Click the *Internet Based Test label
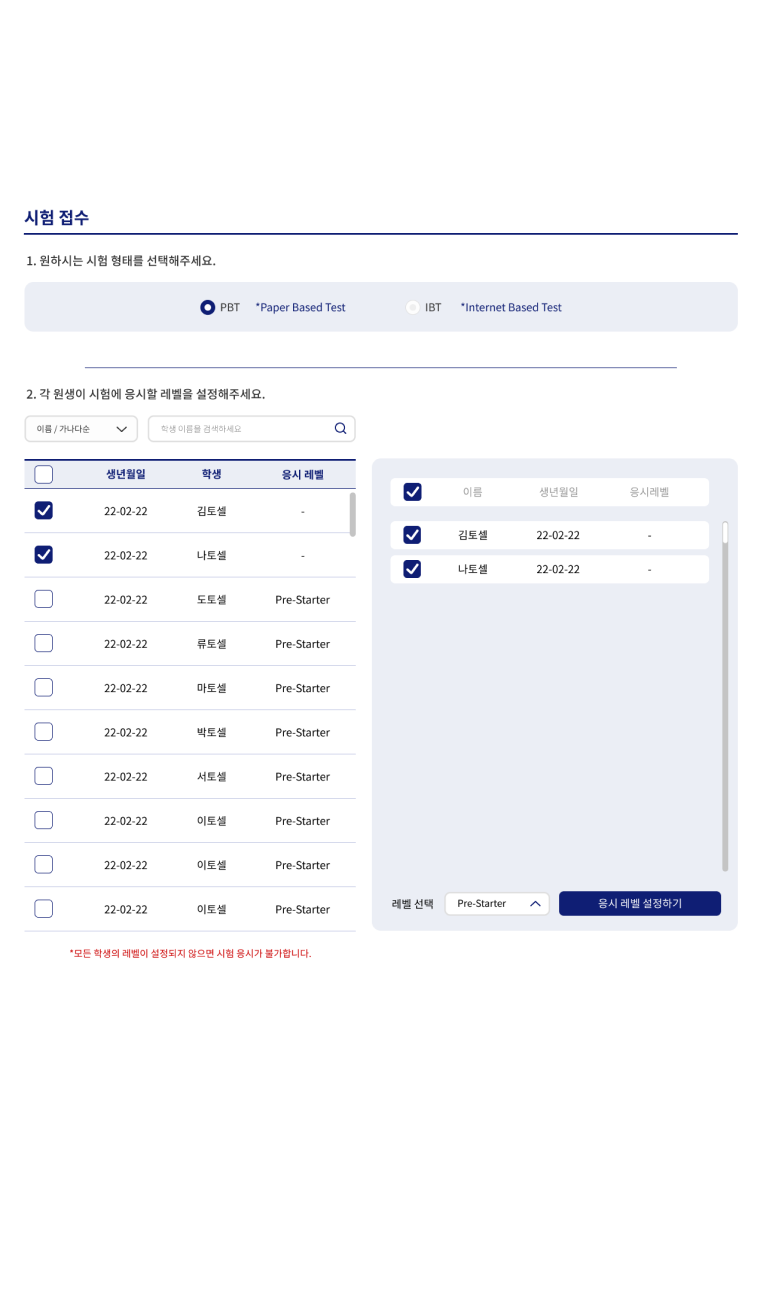 pyautogui.click(x=511, y=307)
